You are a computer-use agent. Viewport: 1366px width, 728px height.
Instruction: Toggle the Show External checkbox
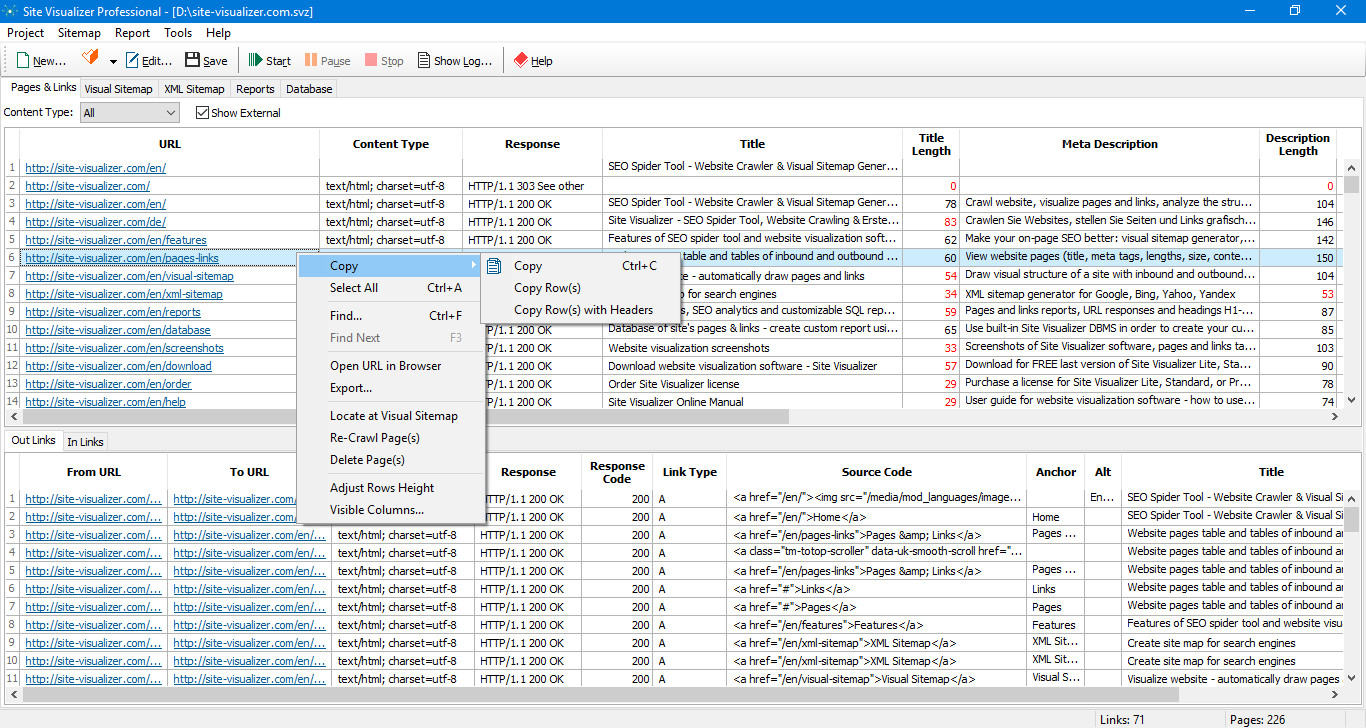(202, 113)
